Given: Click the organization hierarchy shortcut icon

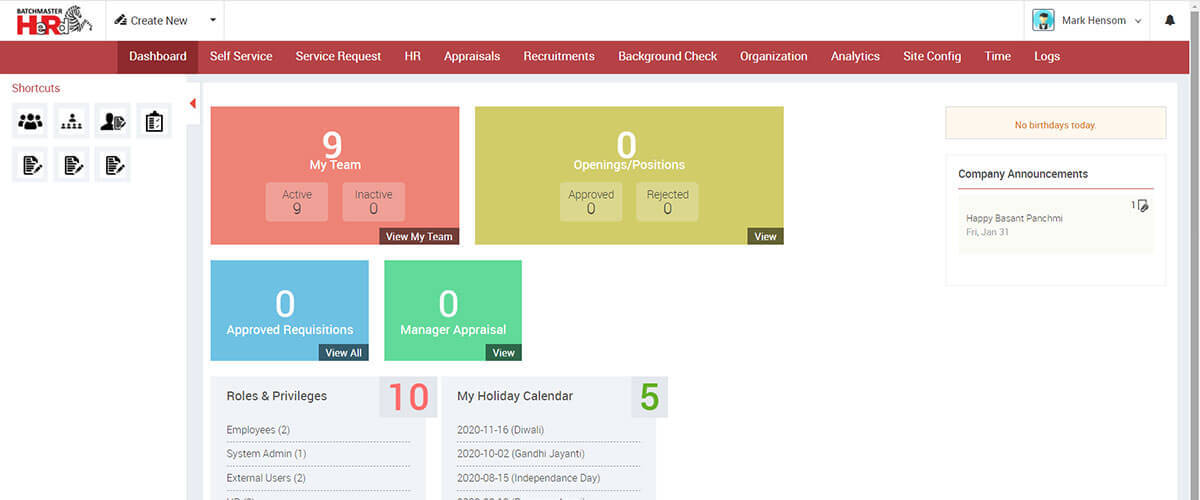Looking at the screenshot, I should [72, 122].
